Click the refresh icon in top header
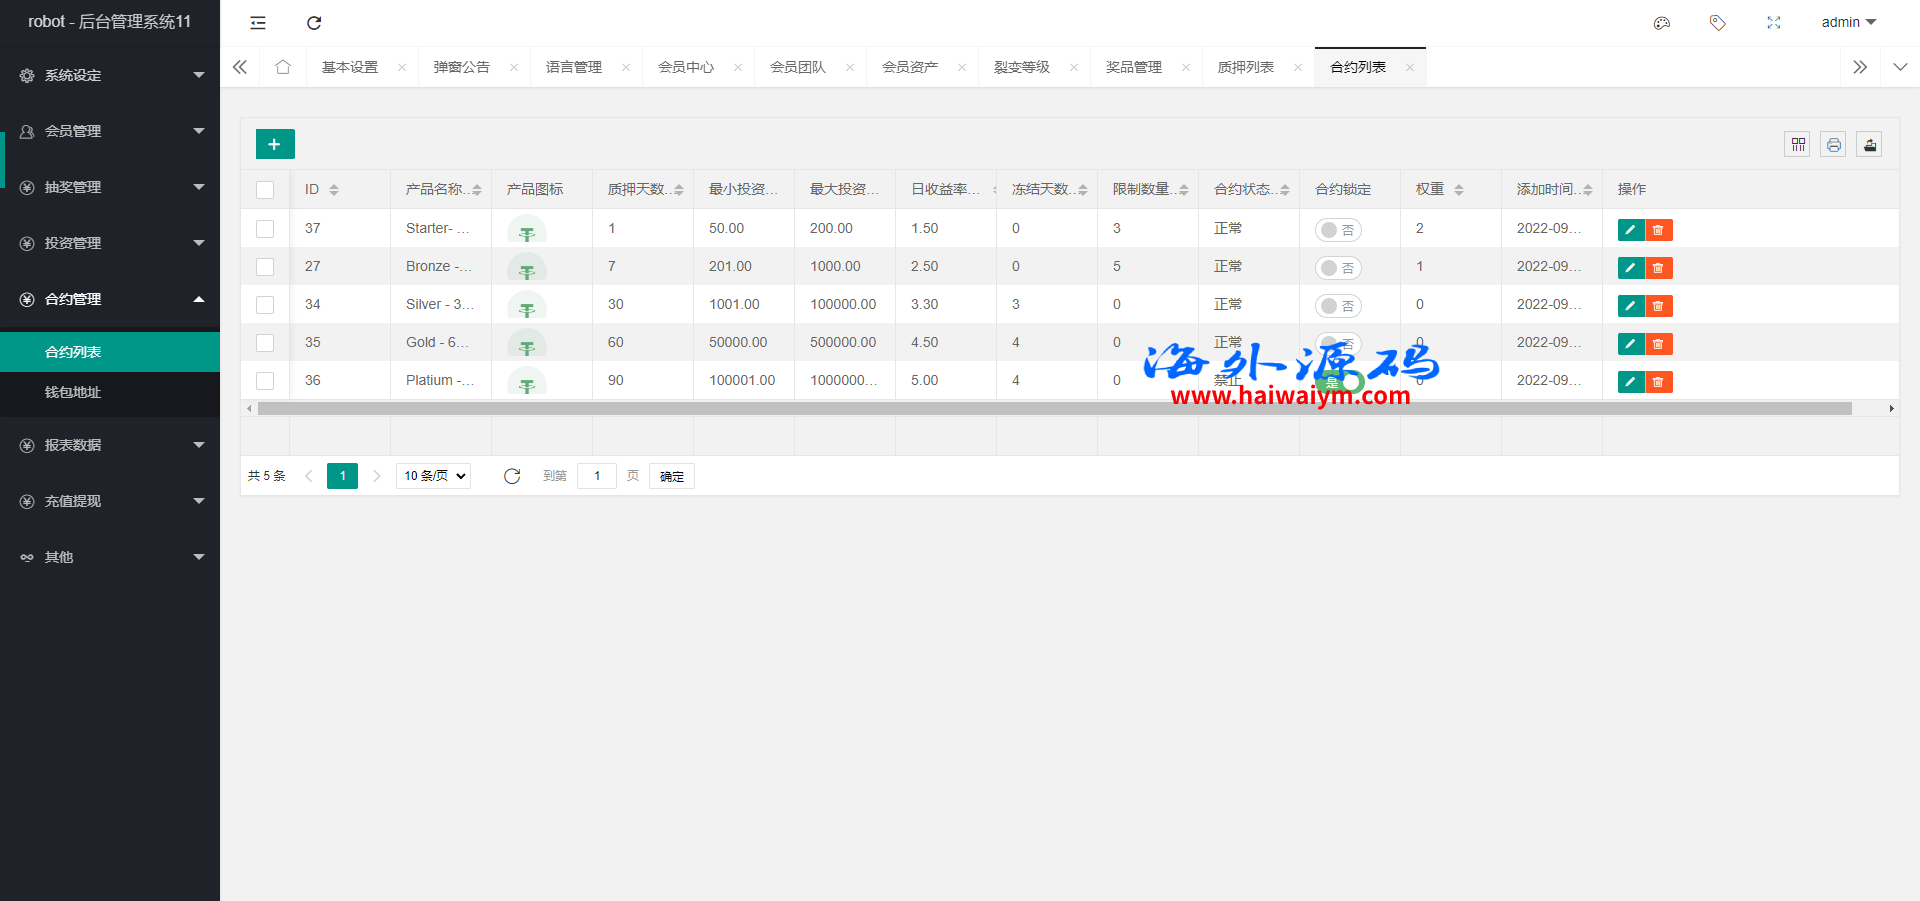The image size is (1920, 901). tap(314, 23)
